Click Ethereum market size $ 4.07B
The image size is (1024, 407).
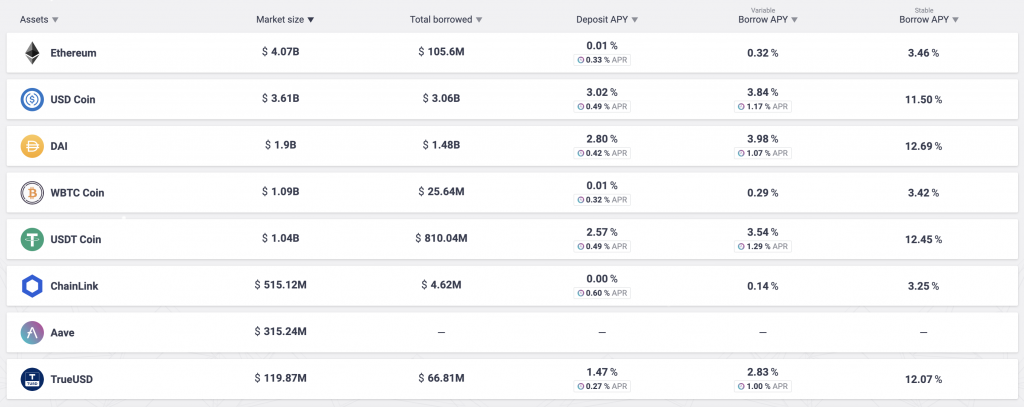281,51
